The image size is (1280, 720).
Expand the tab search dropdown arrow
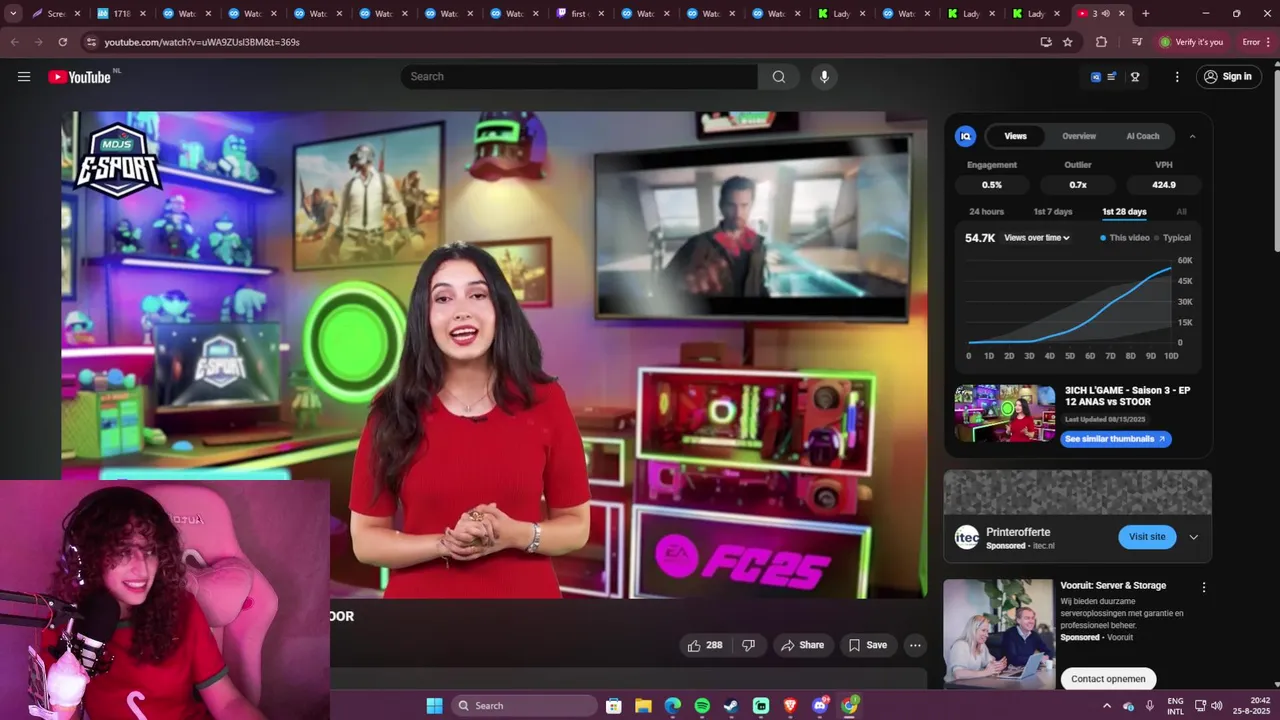(x=13, y=14)
